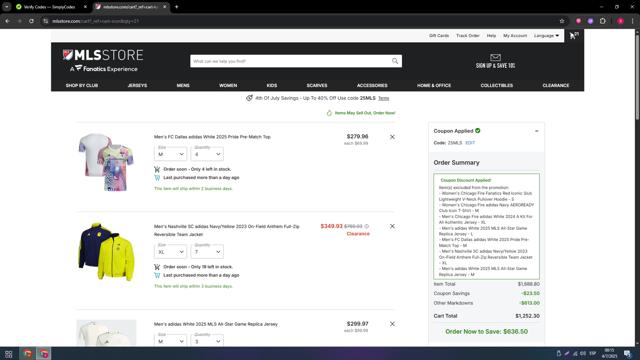This screenshot has height=360, width=640.
Task: Open the Chrome taskbar icon
Action: coord(44,353)
